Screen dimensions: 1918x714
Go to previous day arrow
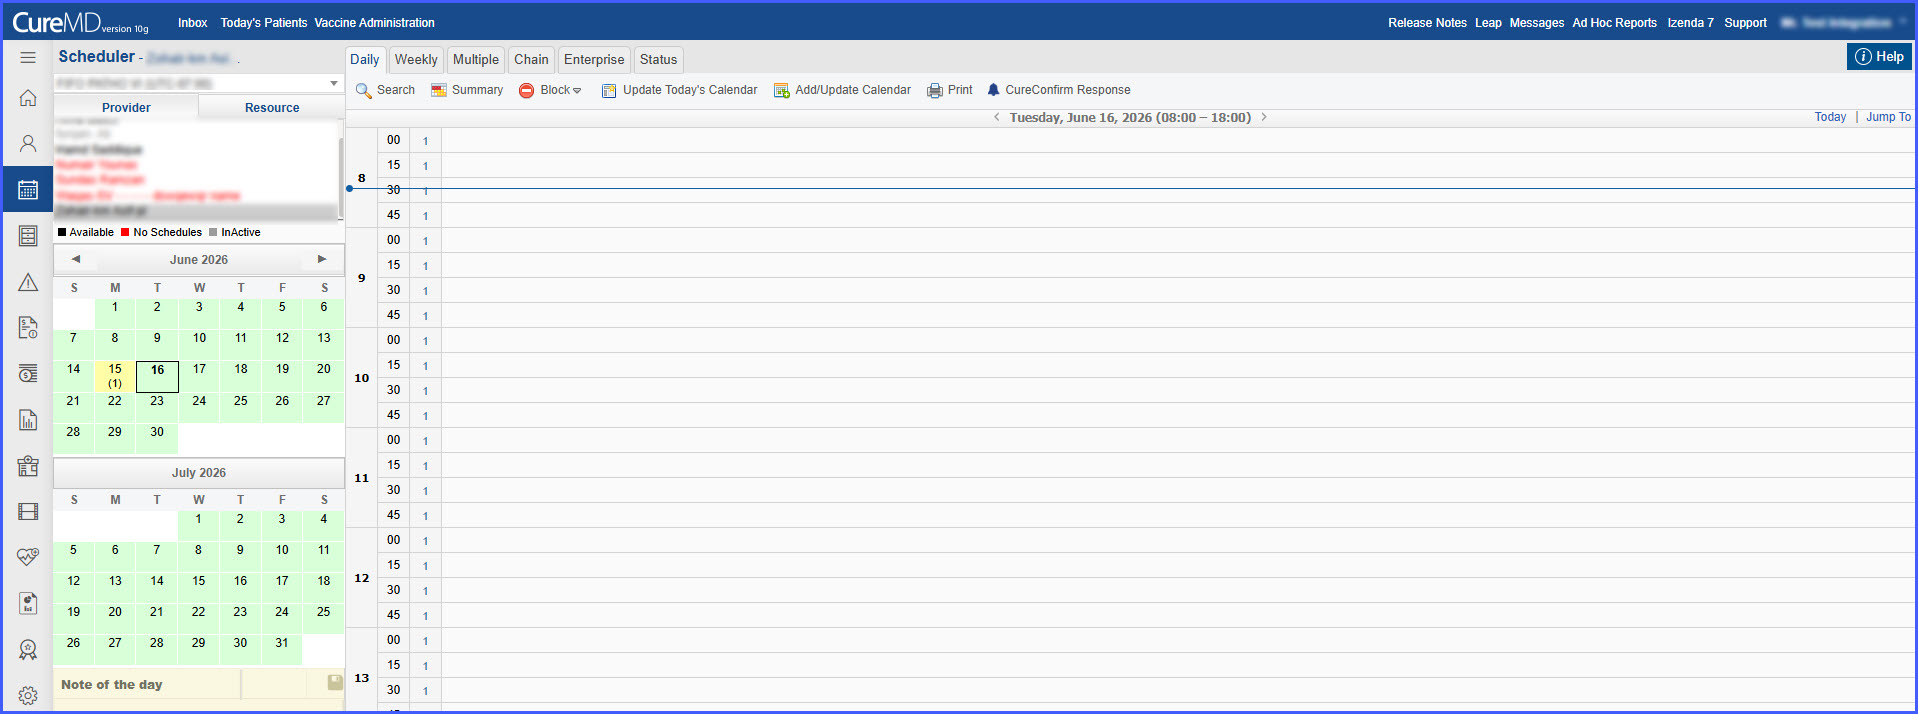pos(996,117)
